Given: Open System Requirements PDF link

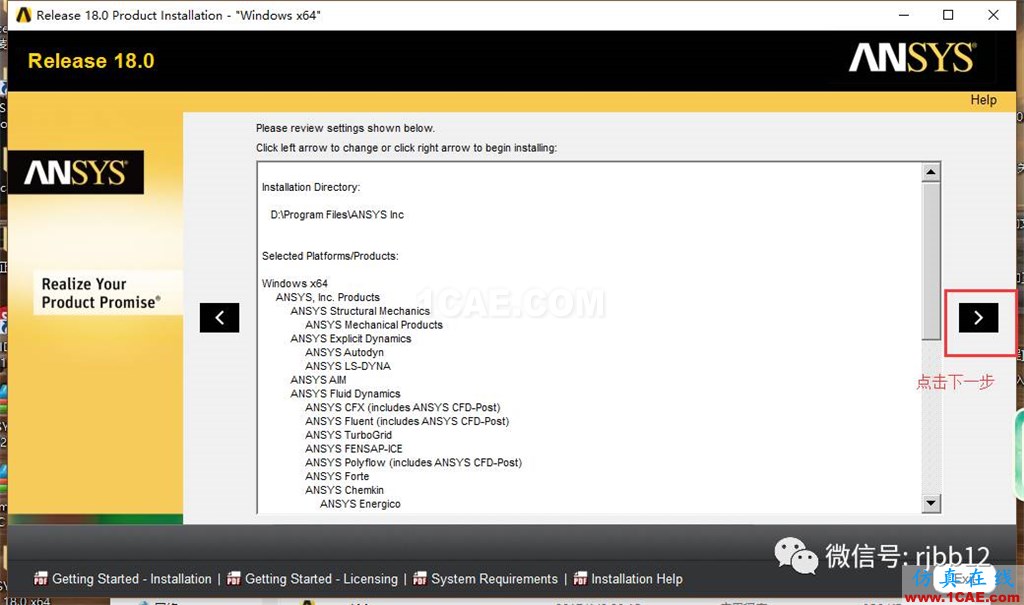Looking at the screenshot, I should [x=494, y=579].
